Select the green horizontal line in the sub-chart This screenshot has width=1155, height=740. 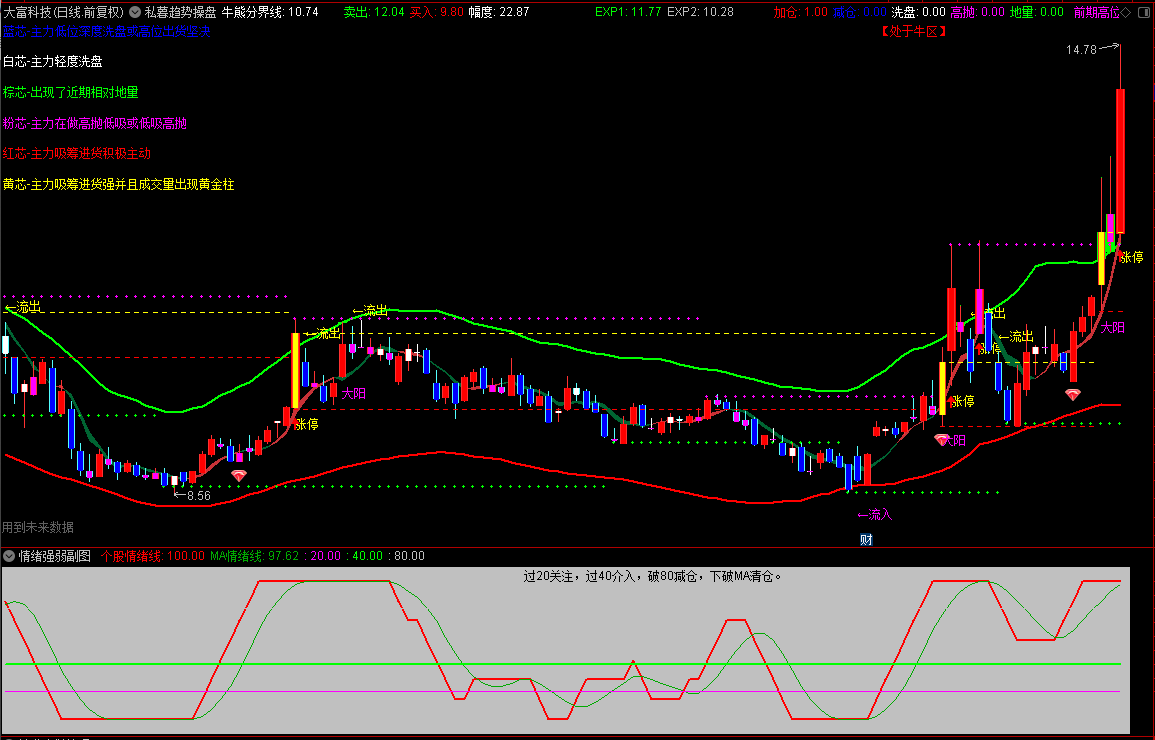[563, 664]
